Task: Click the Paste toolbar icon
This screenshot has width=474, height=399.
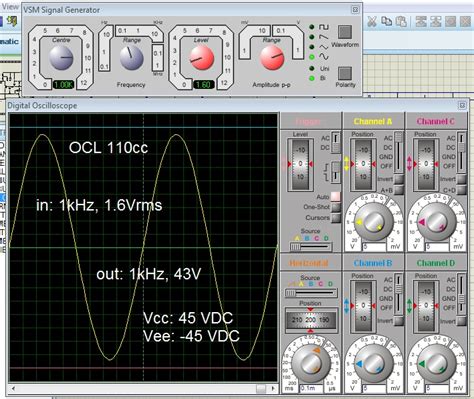Action: point(401,21)
